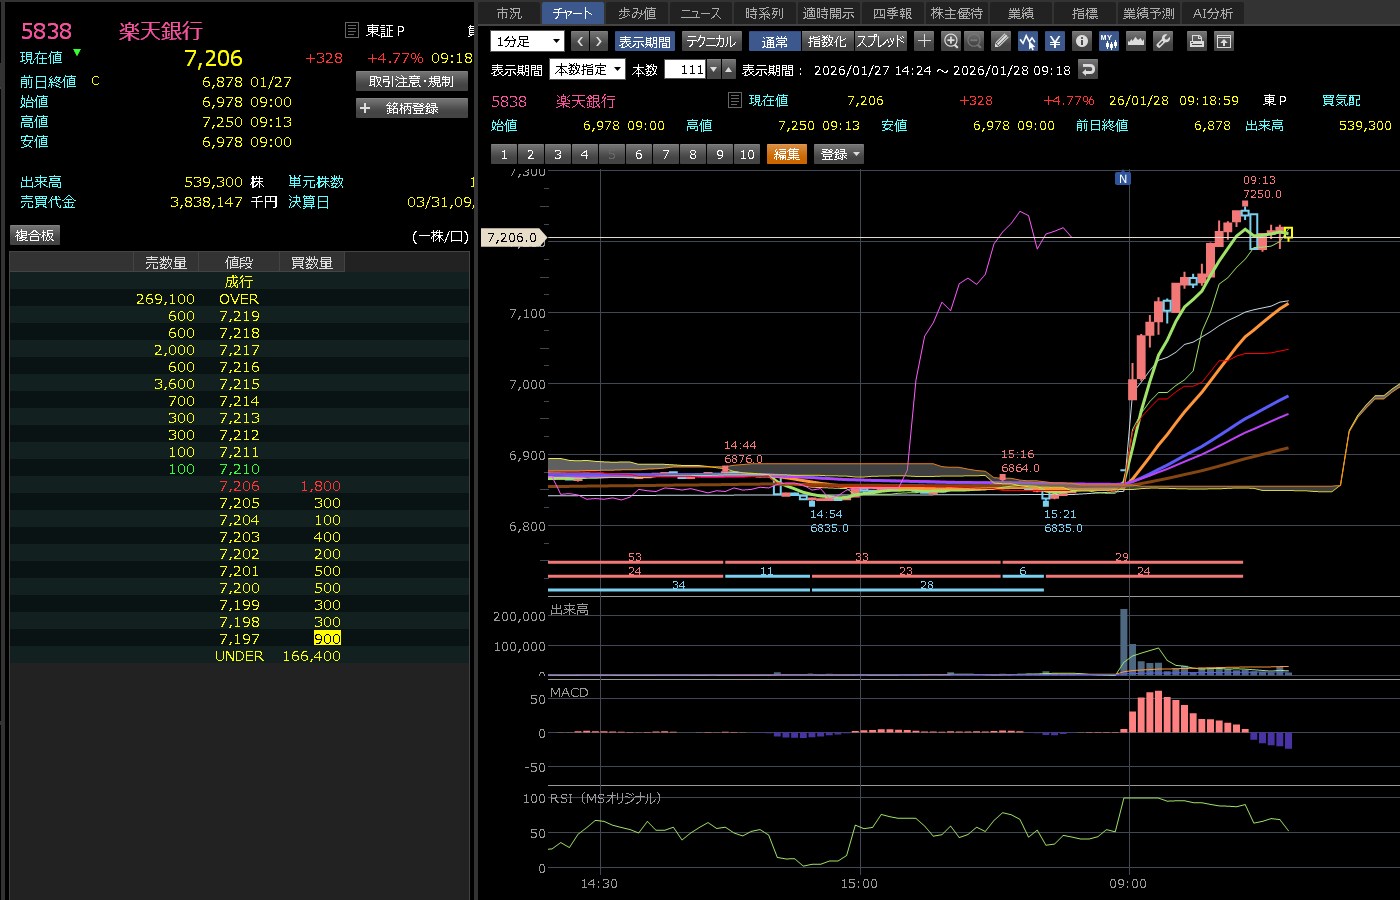Open the 本数指定 period type dropdown

pyautogui.click(x=588, y=69)
